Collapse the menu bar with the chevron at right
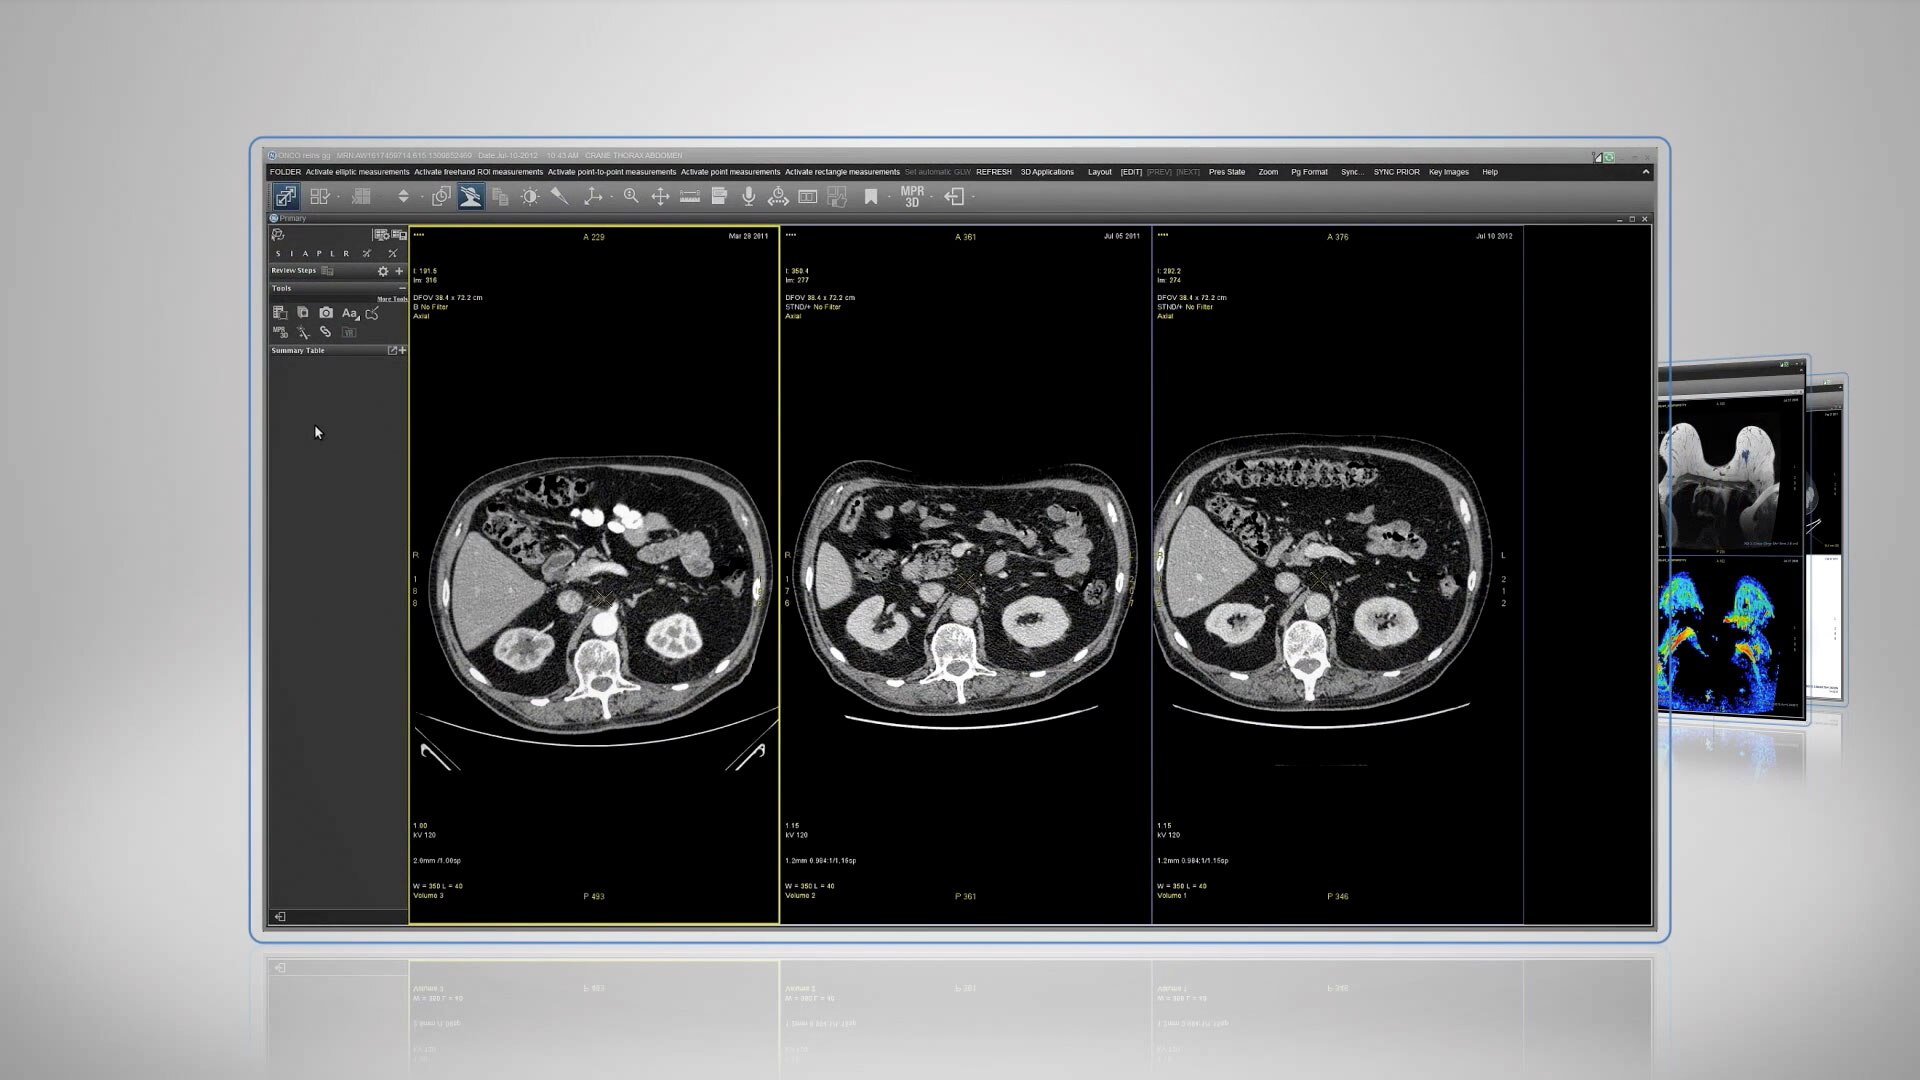1920x1080 pixels. pyautogui.click(x=1645, y=171)
